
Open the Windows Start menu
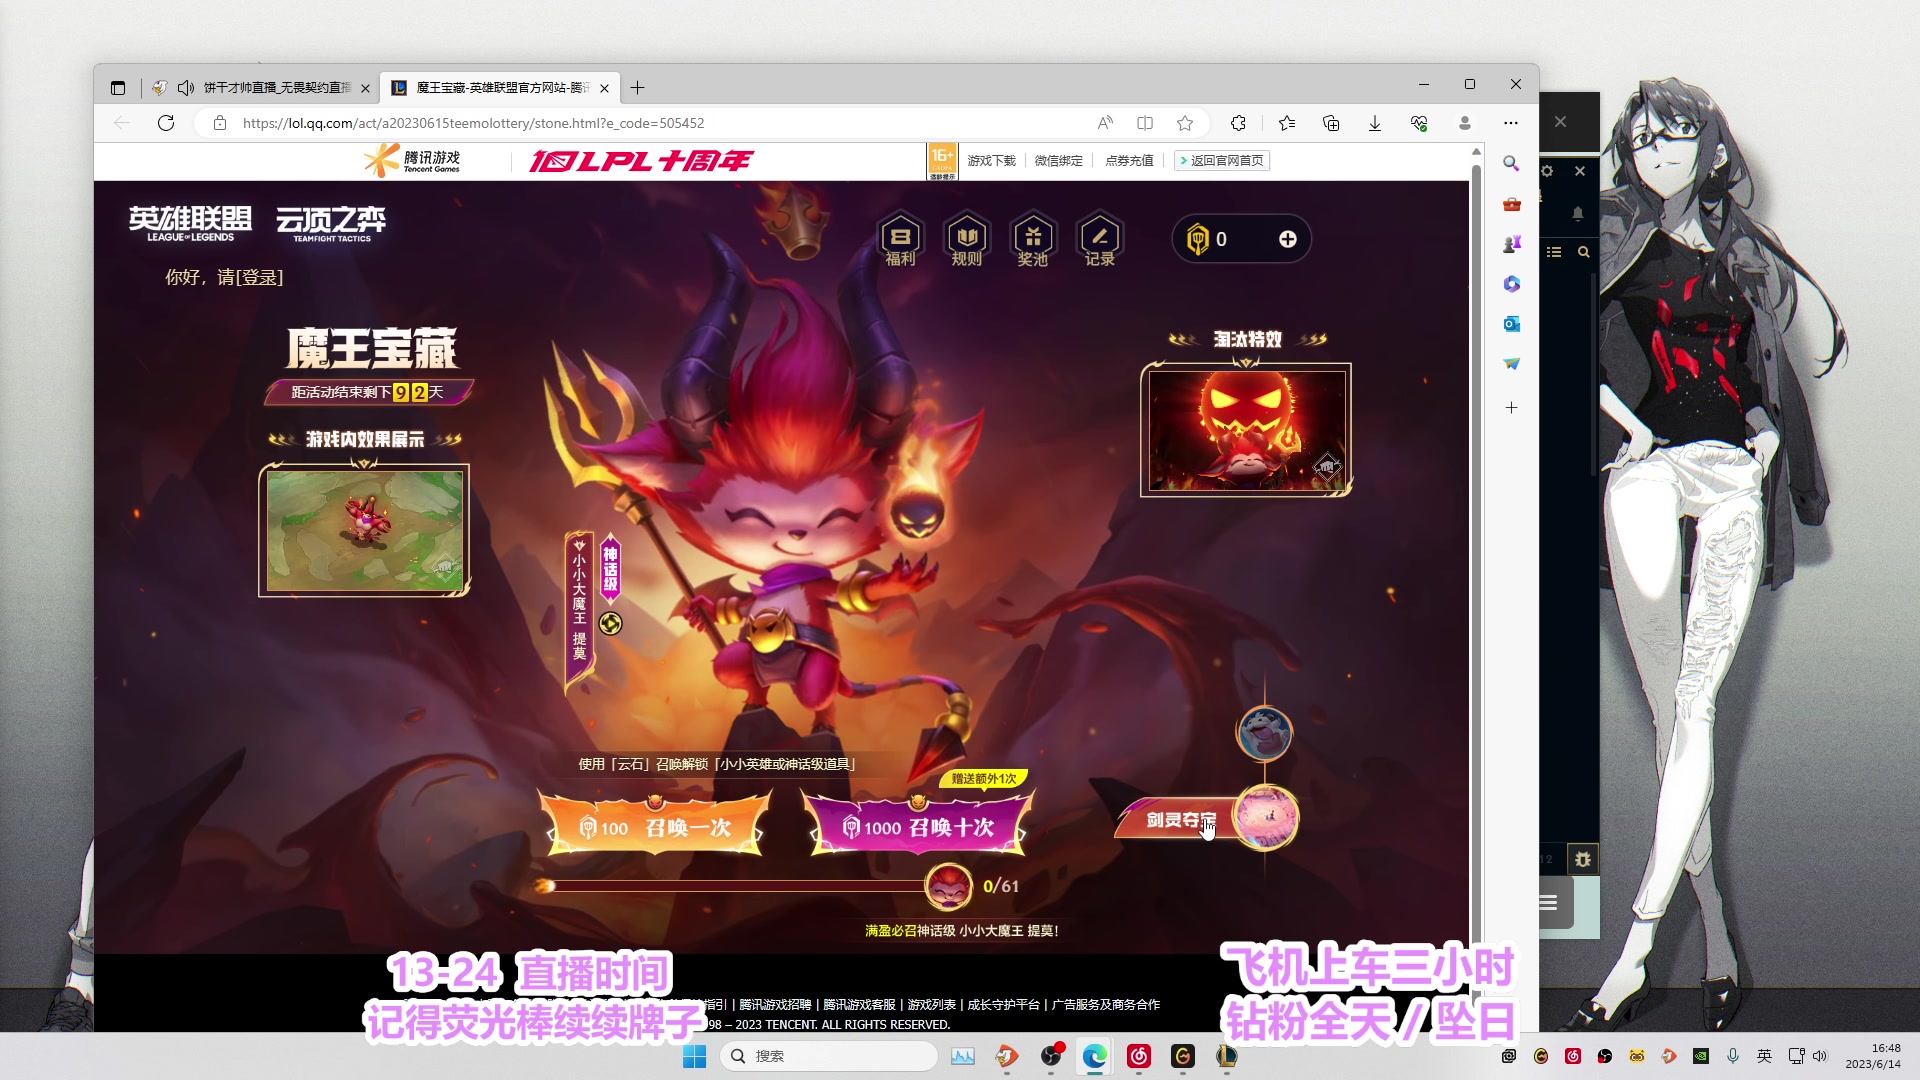click(694, 1056)
